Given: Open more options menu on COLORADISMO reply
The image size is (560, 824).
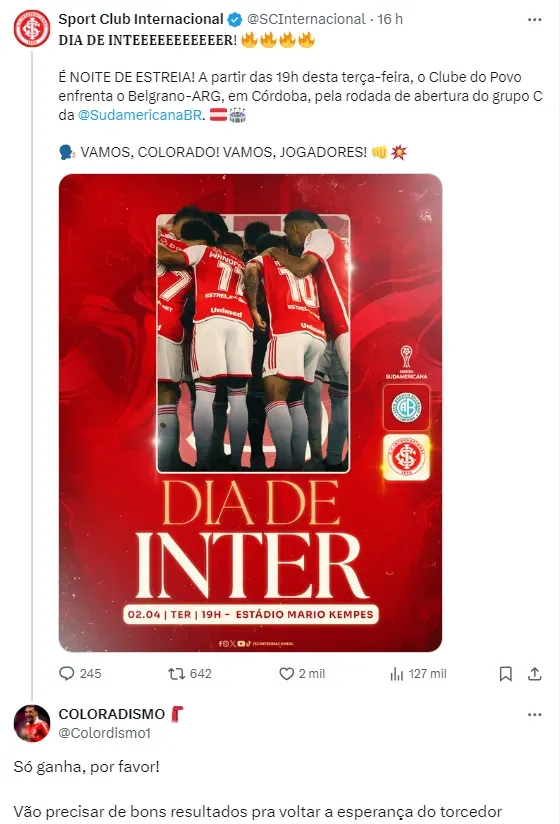Looking at the screenshot, I should [534, 714].
